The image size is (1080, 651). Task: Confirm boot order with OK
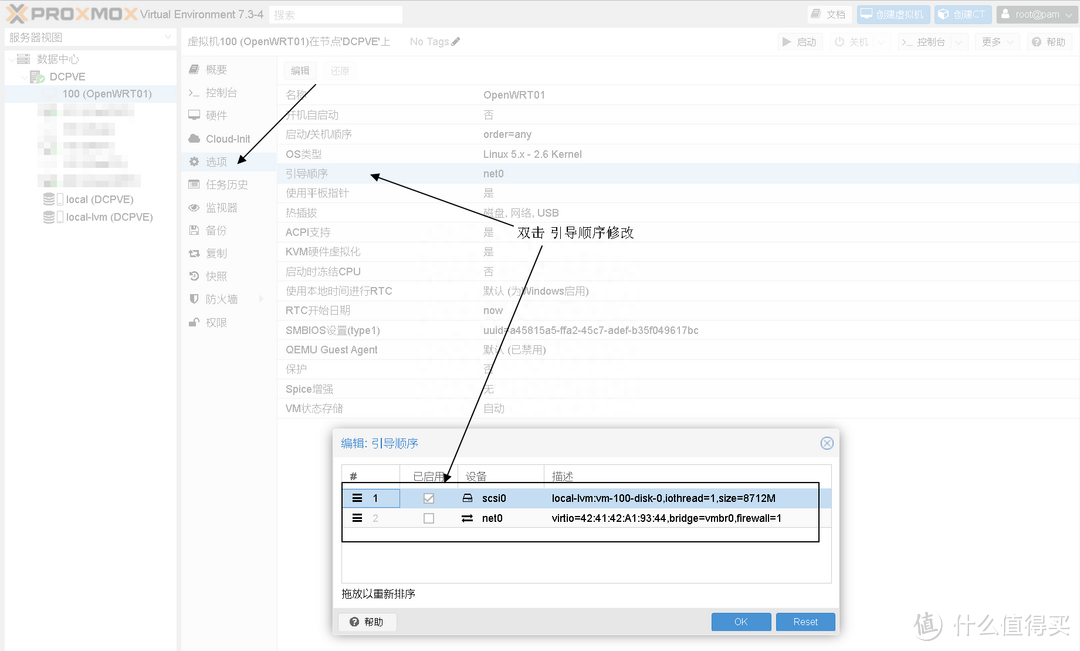741,622
